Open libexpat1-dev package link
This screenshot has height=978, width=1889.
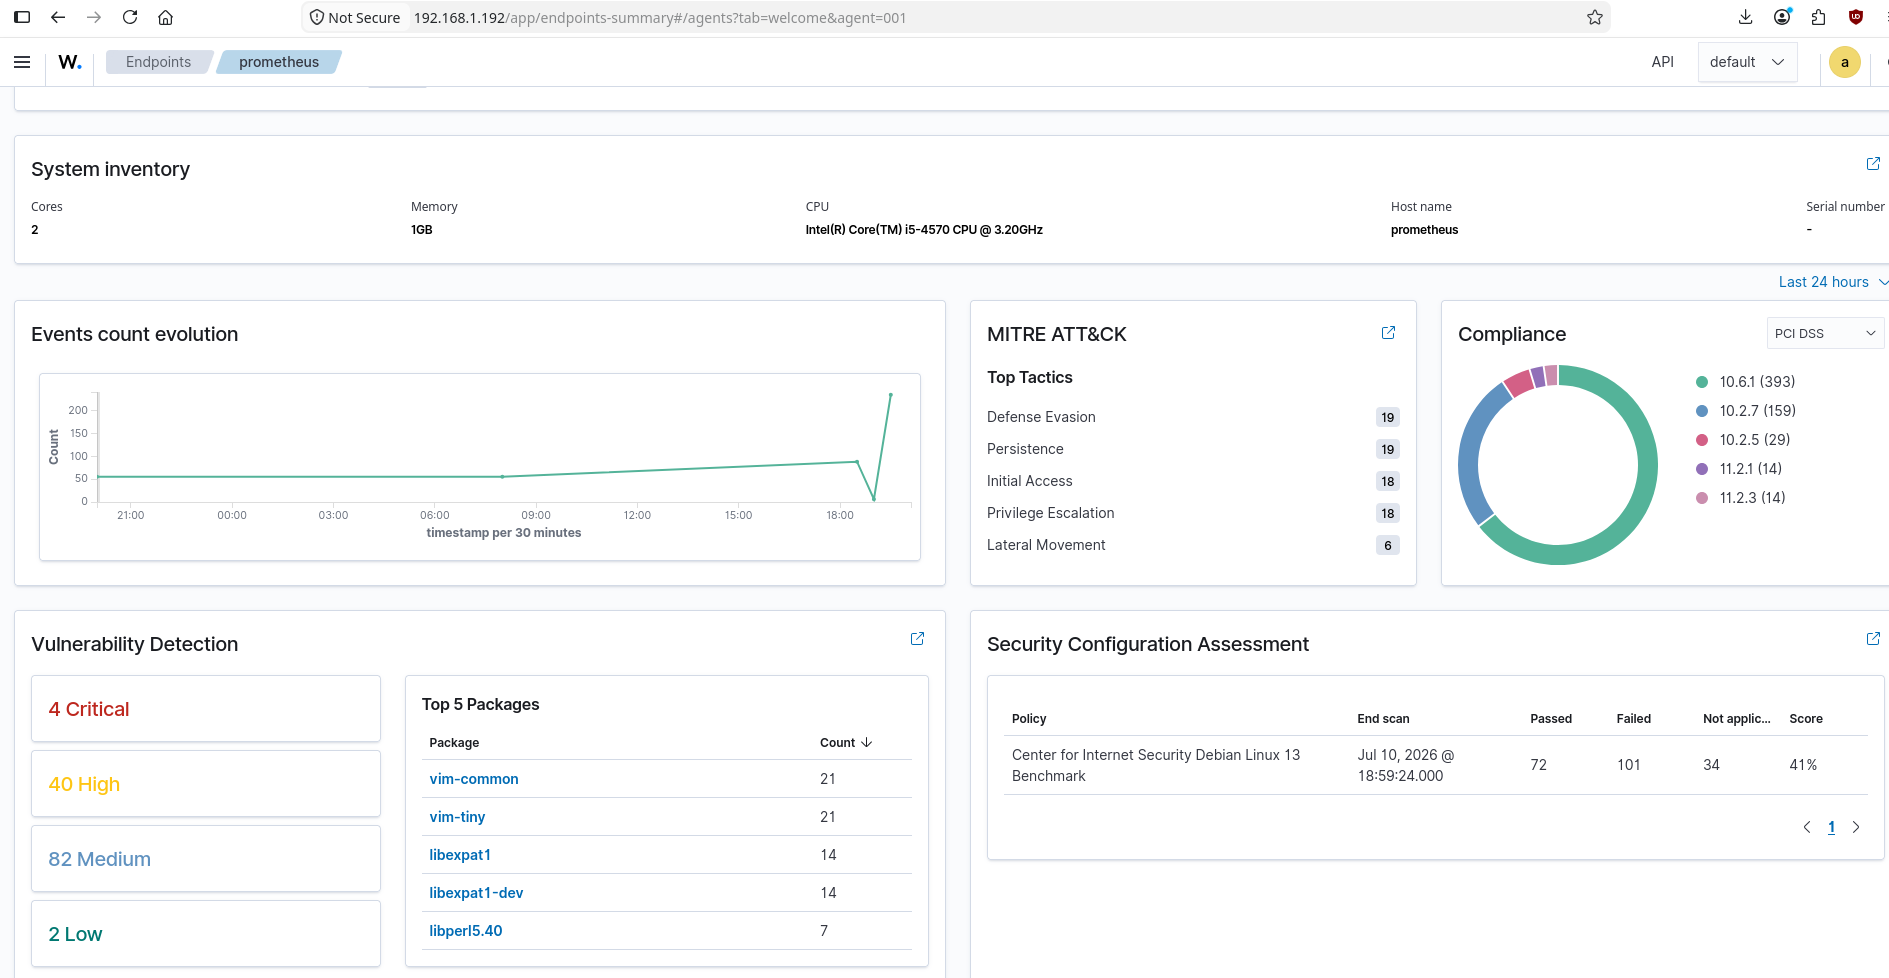(x=476, y=893)
